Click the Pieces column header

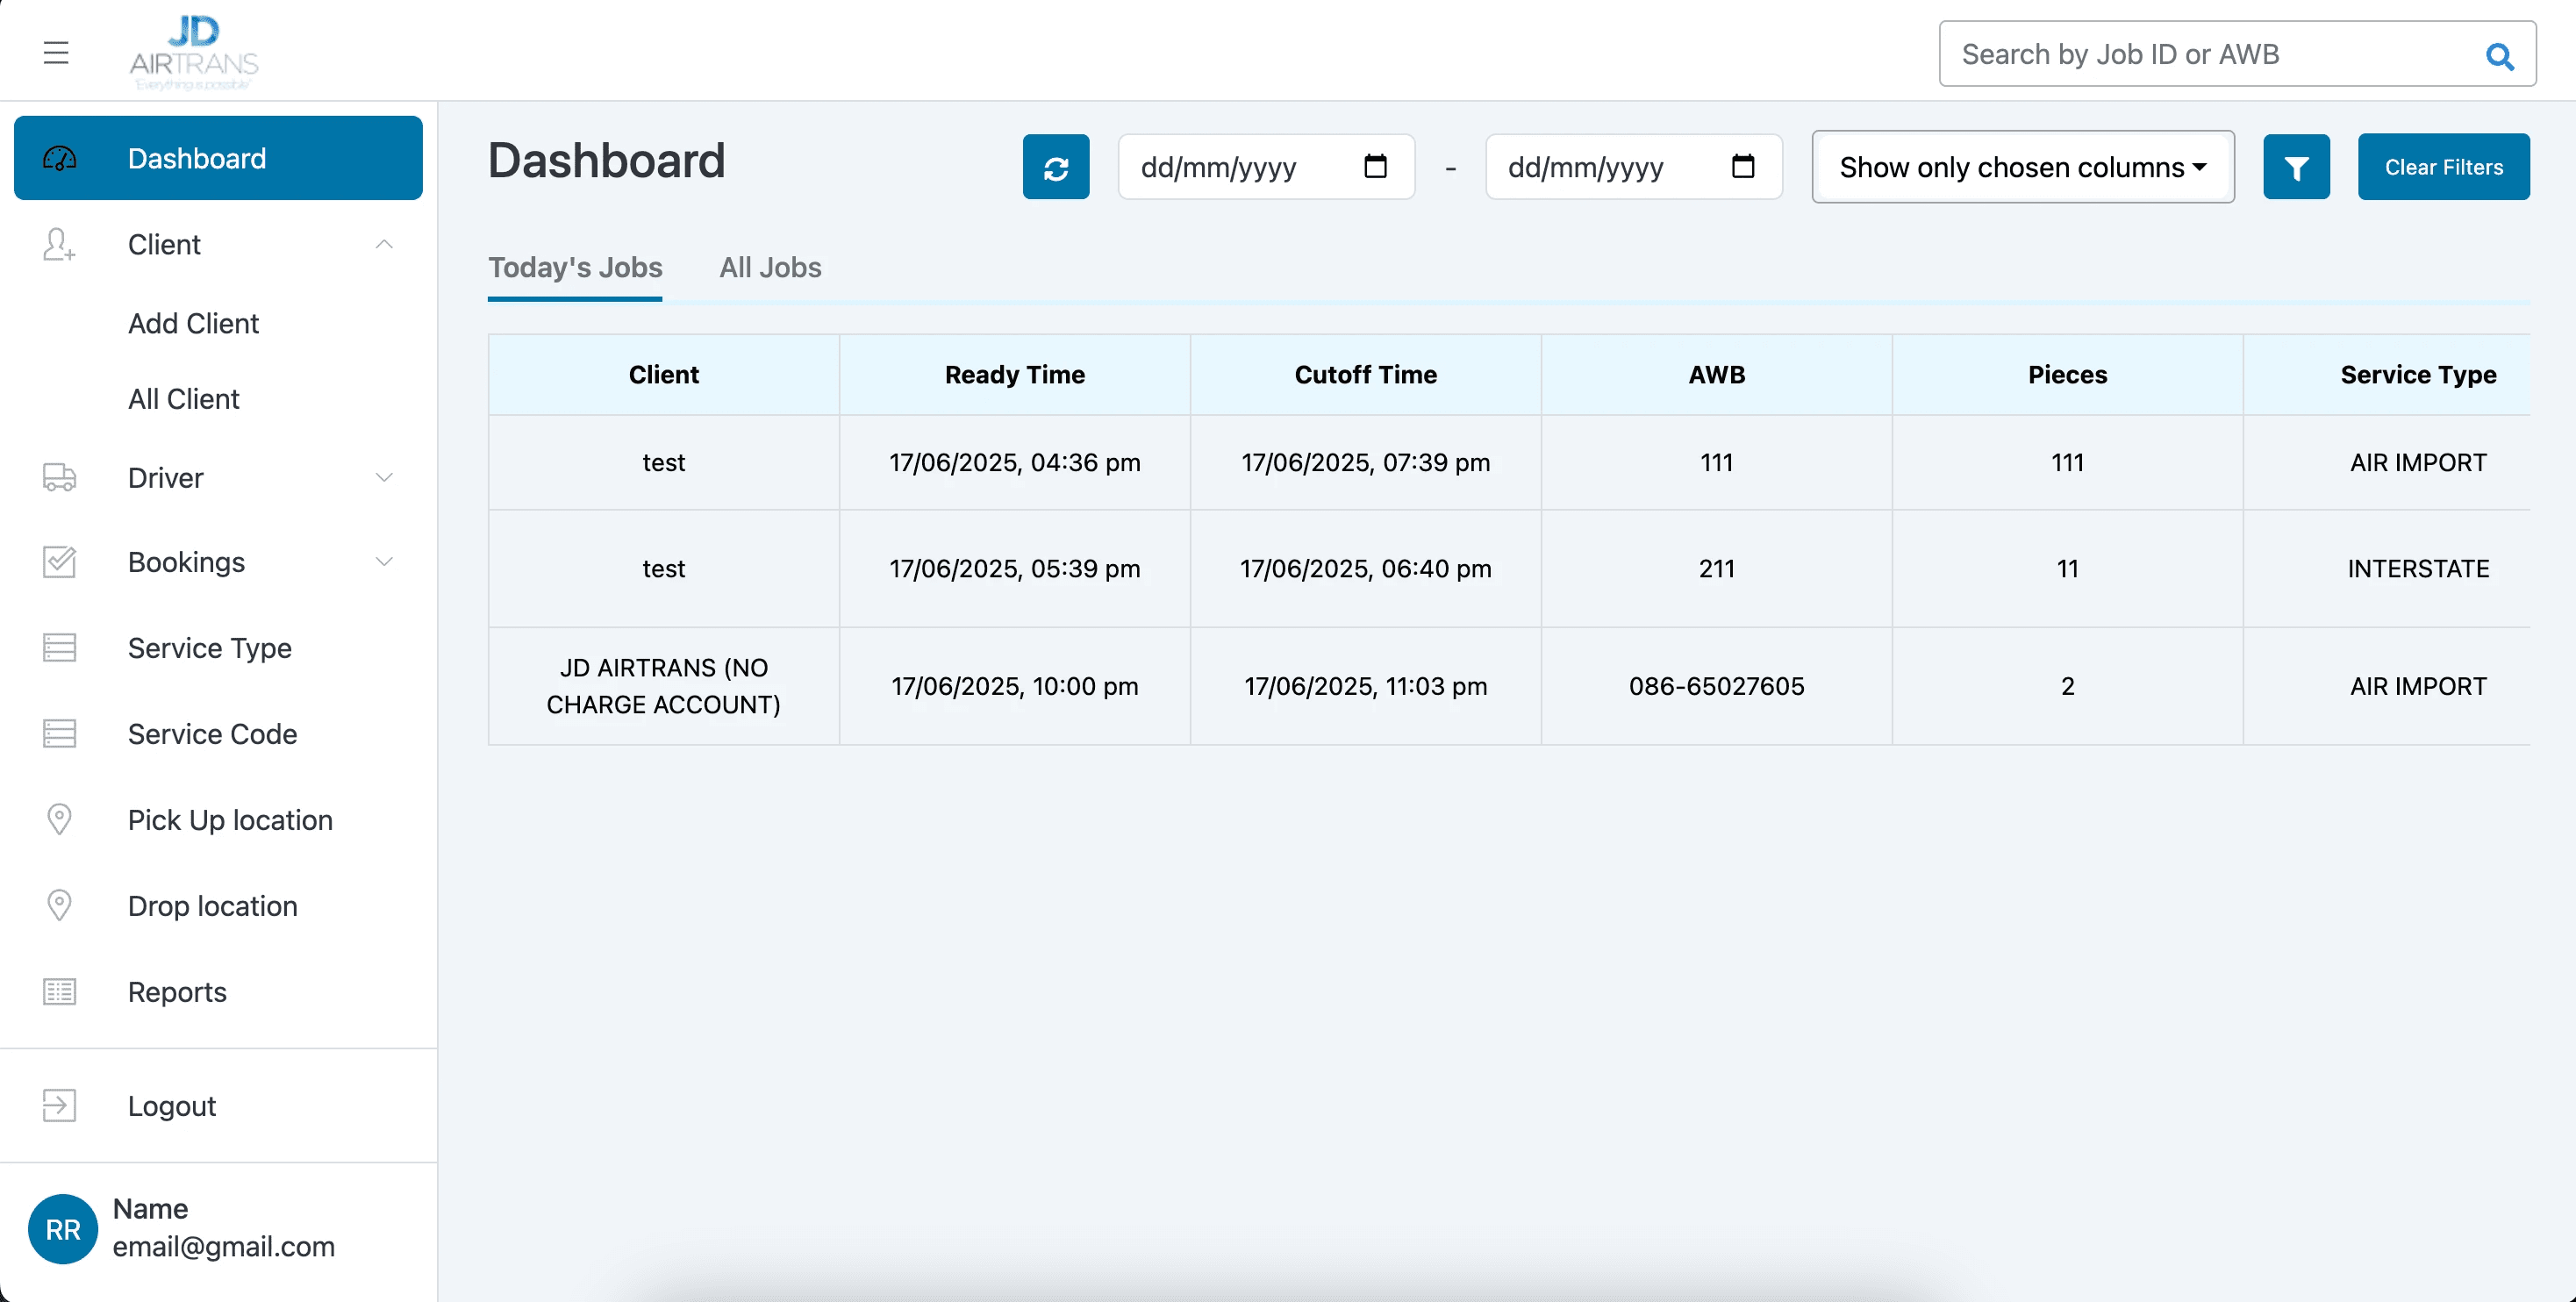tap(2067, 374)
